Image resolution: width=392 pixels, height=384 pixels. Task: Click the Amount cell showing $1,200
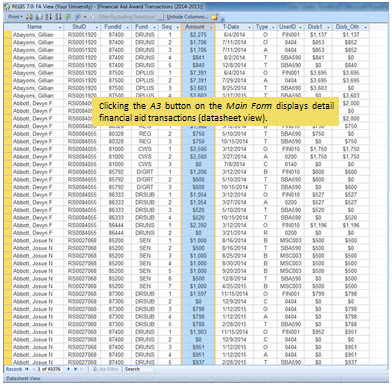[x=199, y=172]
